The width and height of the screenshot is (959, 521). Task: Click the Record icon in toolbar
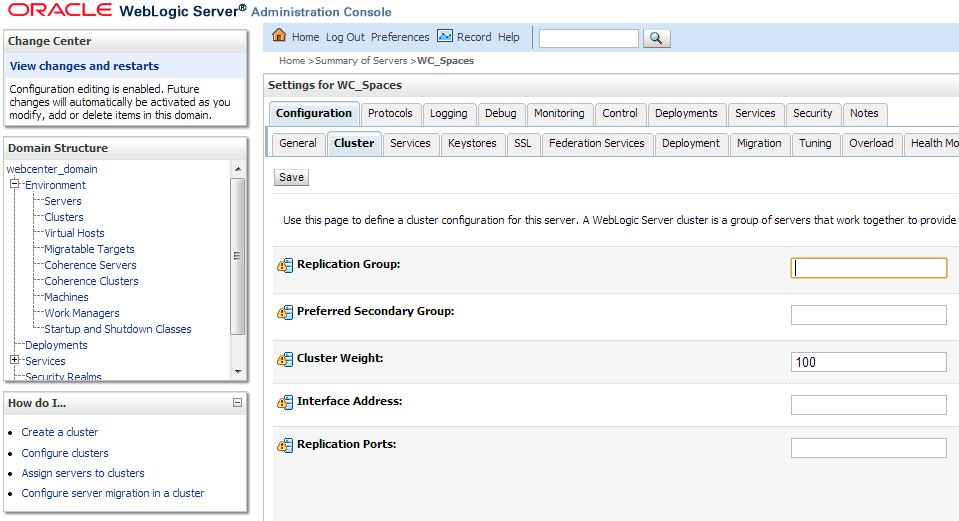pos(445,36)
